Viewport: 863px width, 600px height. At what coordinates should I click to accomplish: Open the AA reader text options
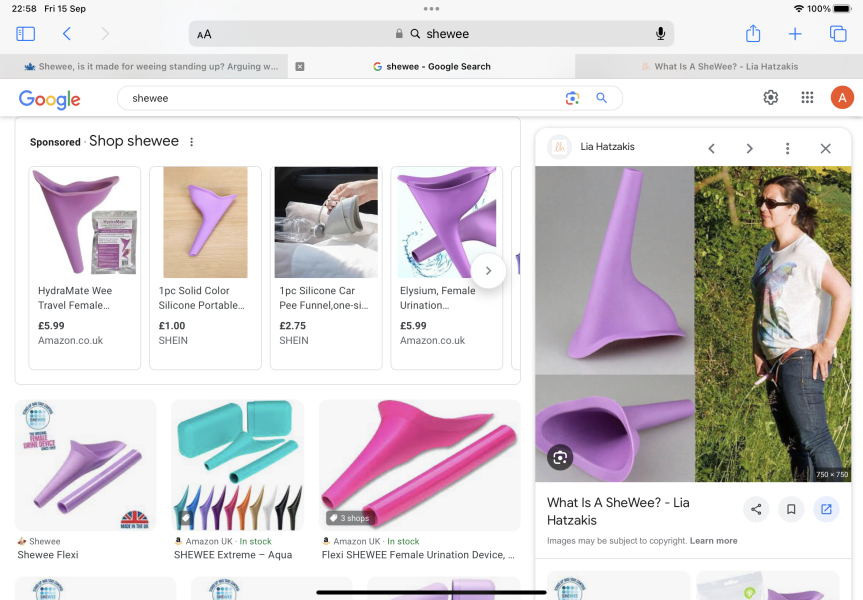204,34
